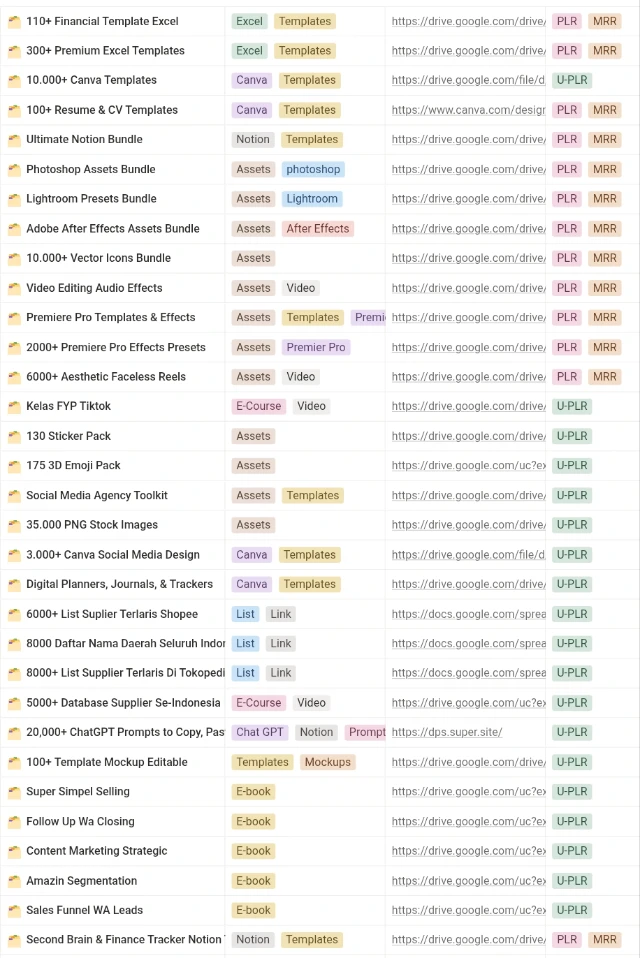This screenshot has height=958, width=640.
Task: Open the dps.super.site link
Action: (x=447, y=732)
